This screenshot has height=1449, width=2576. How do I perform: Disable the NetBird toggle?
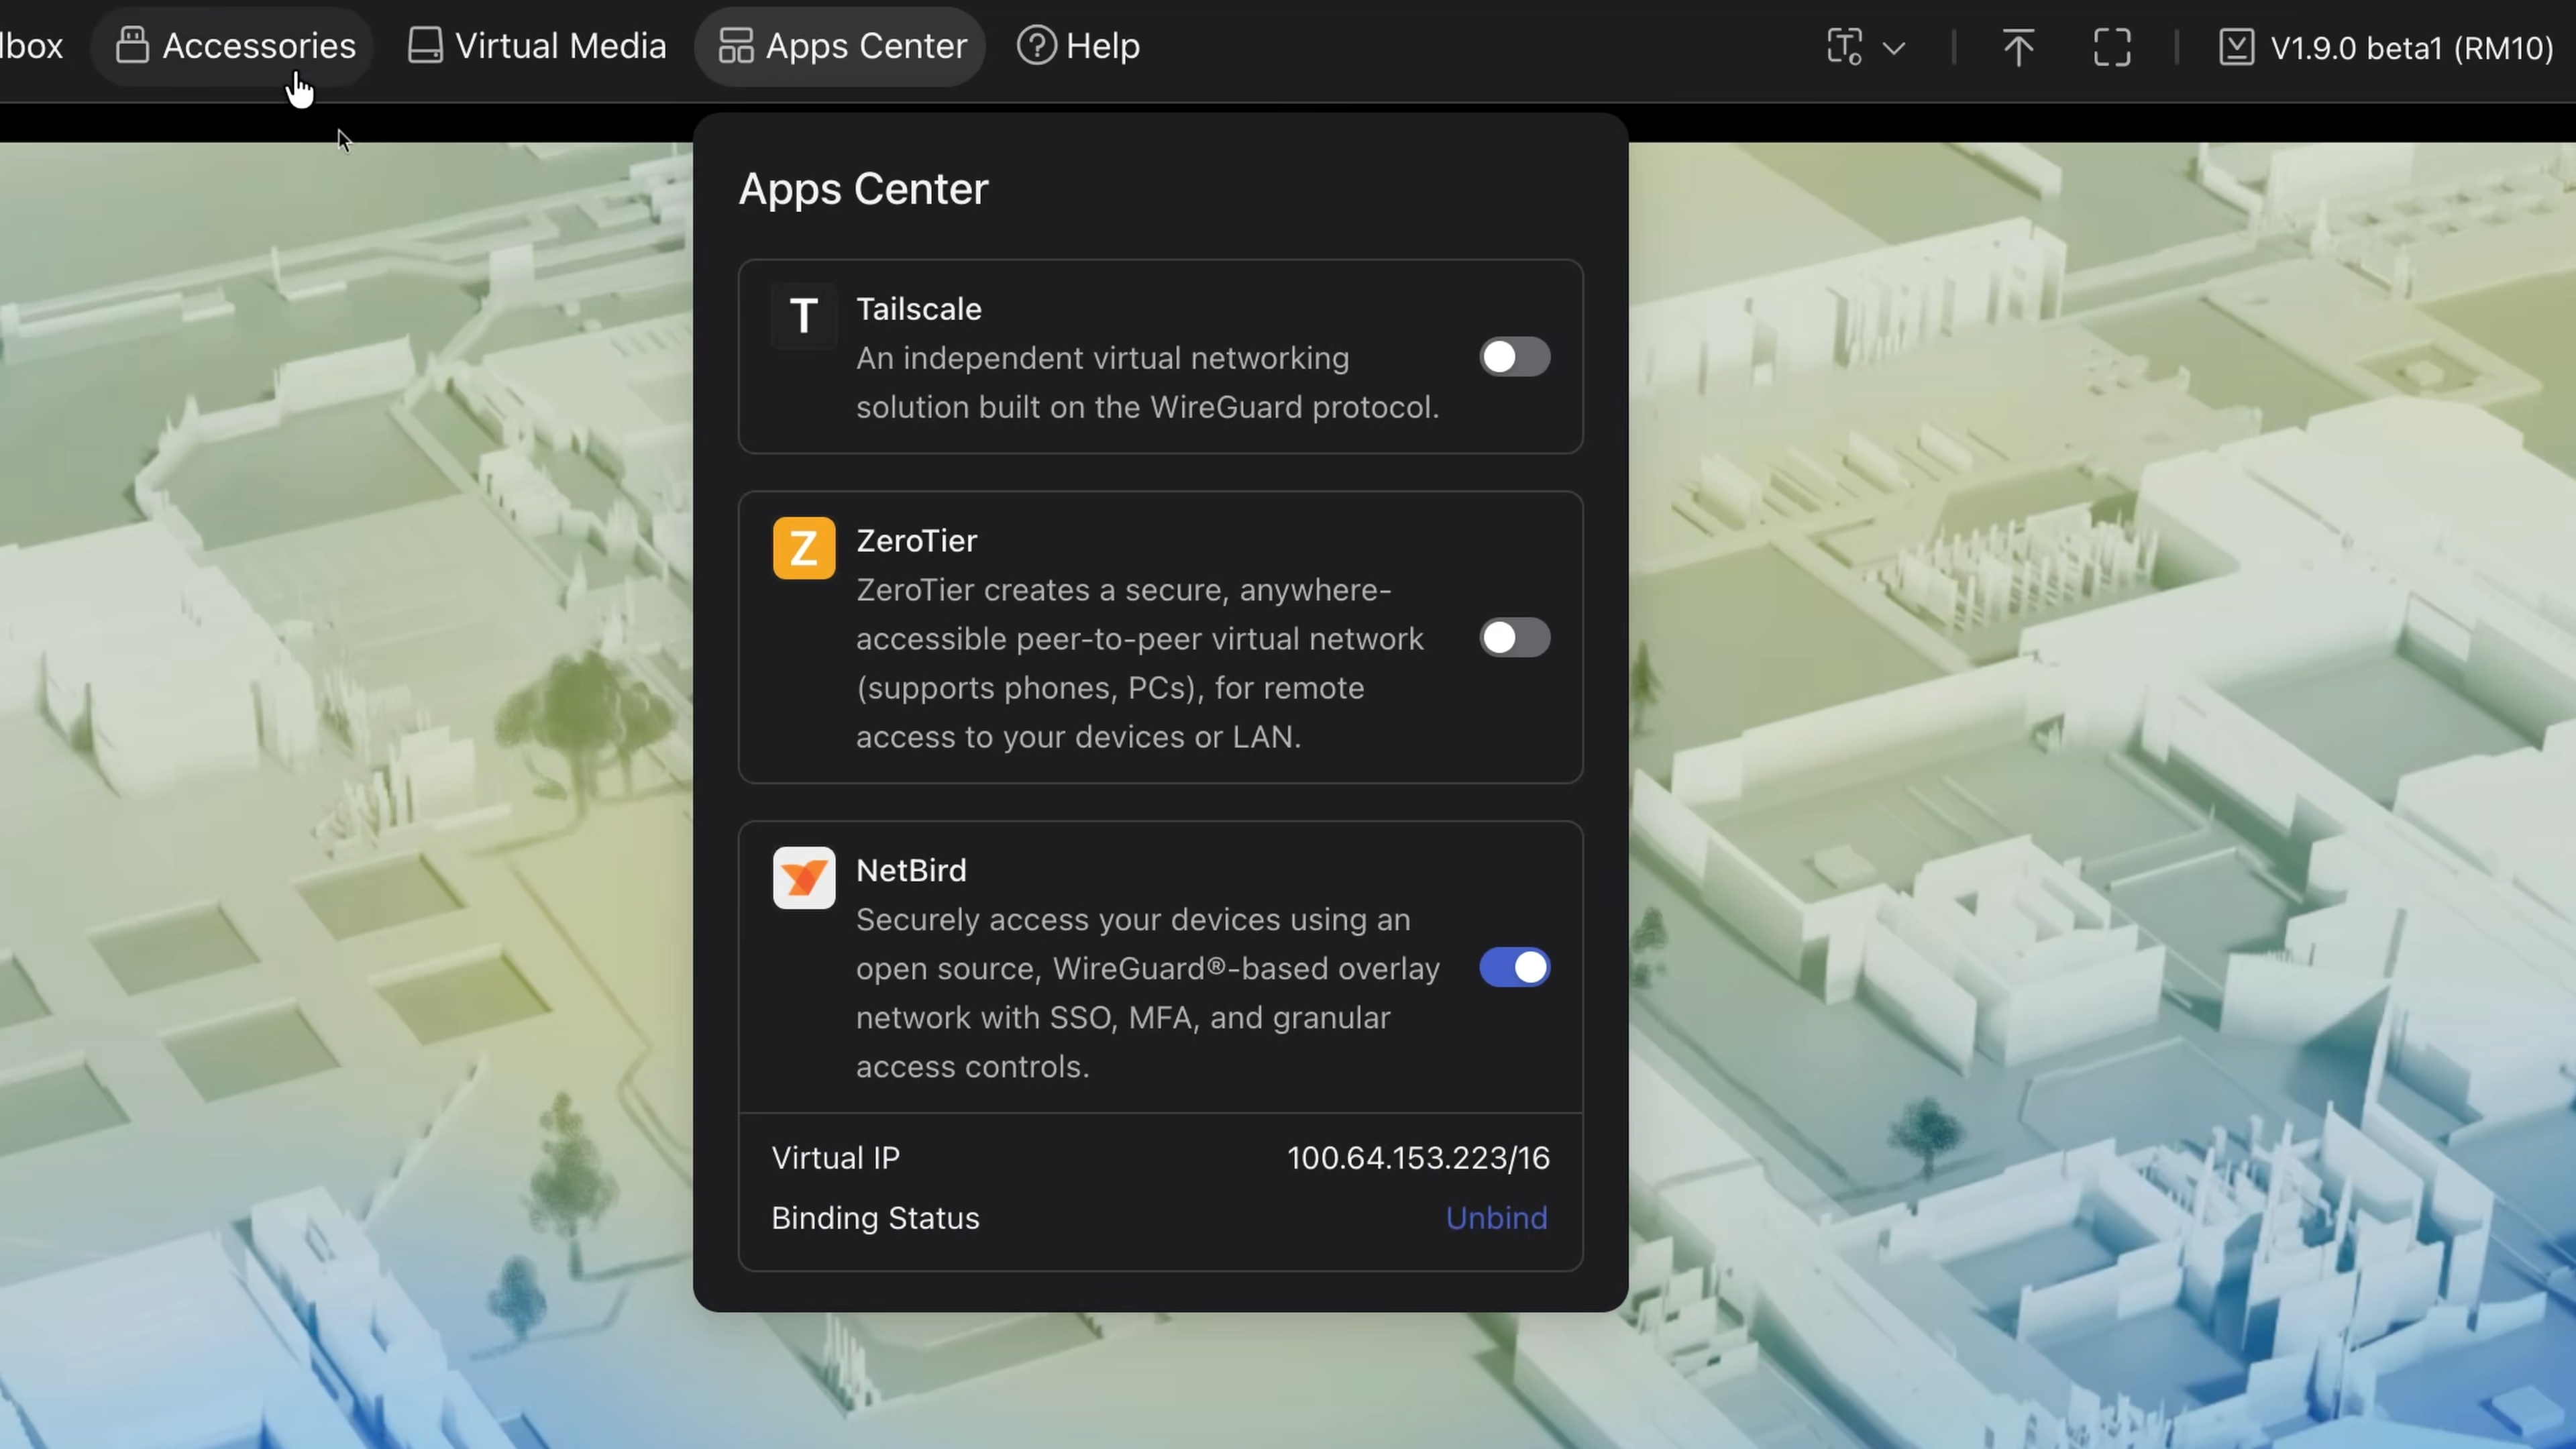click(1515, 967)
